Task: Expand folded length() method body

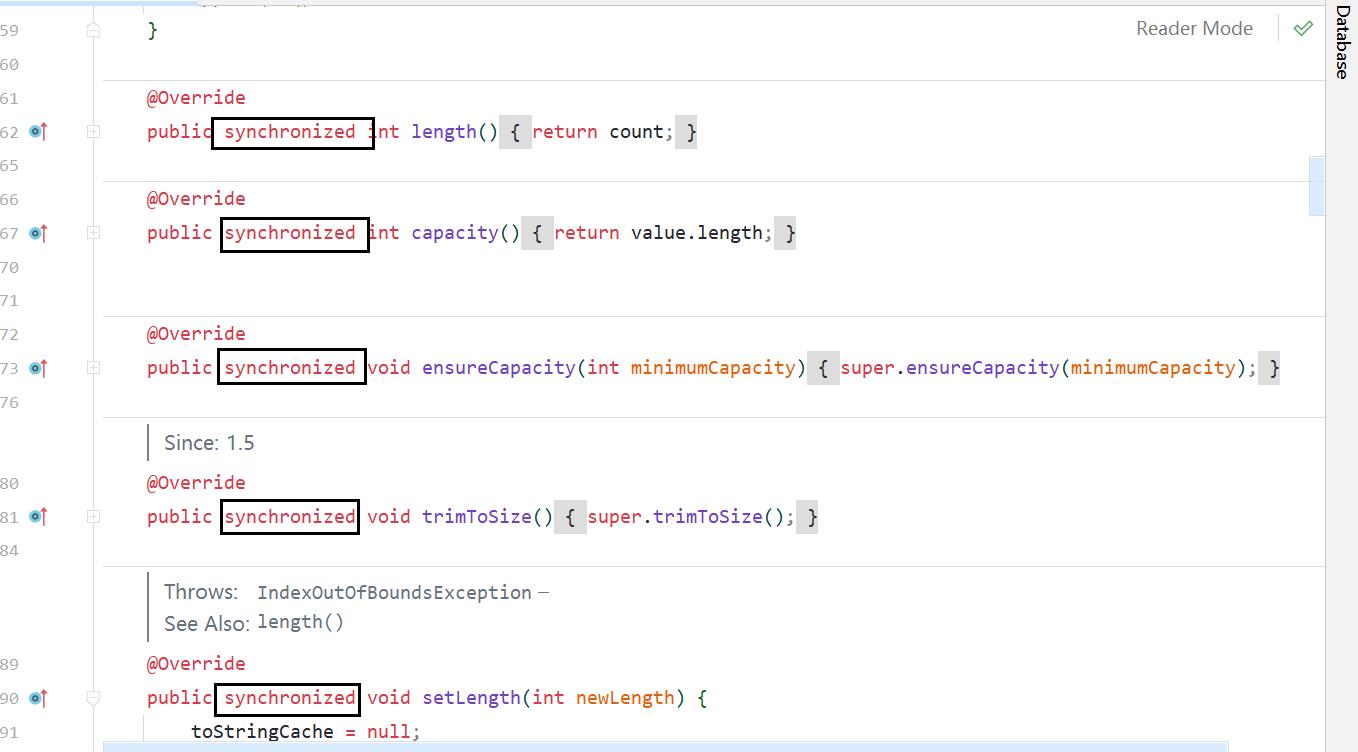Action: coord(93,131)
